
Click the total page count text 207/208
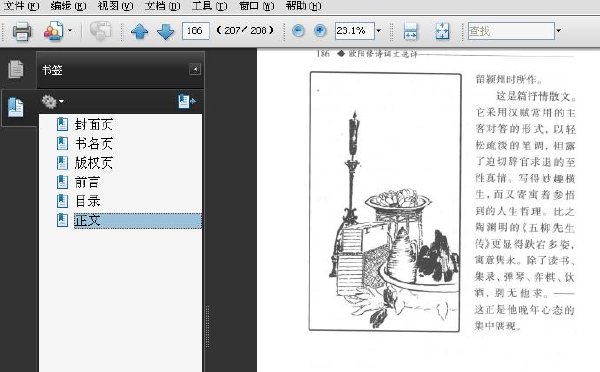(245, 30)
